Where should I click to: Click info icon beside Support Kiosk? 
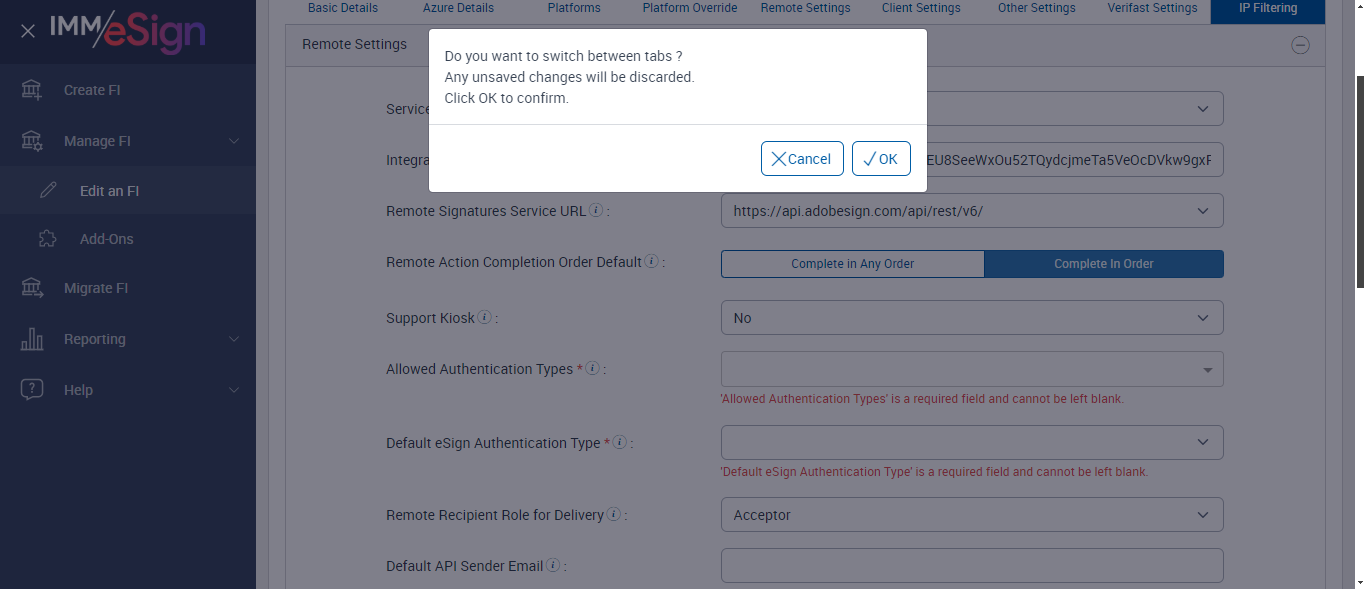coord(485,318)
